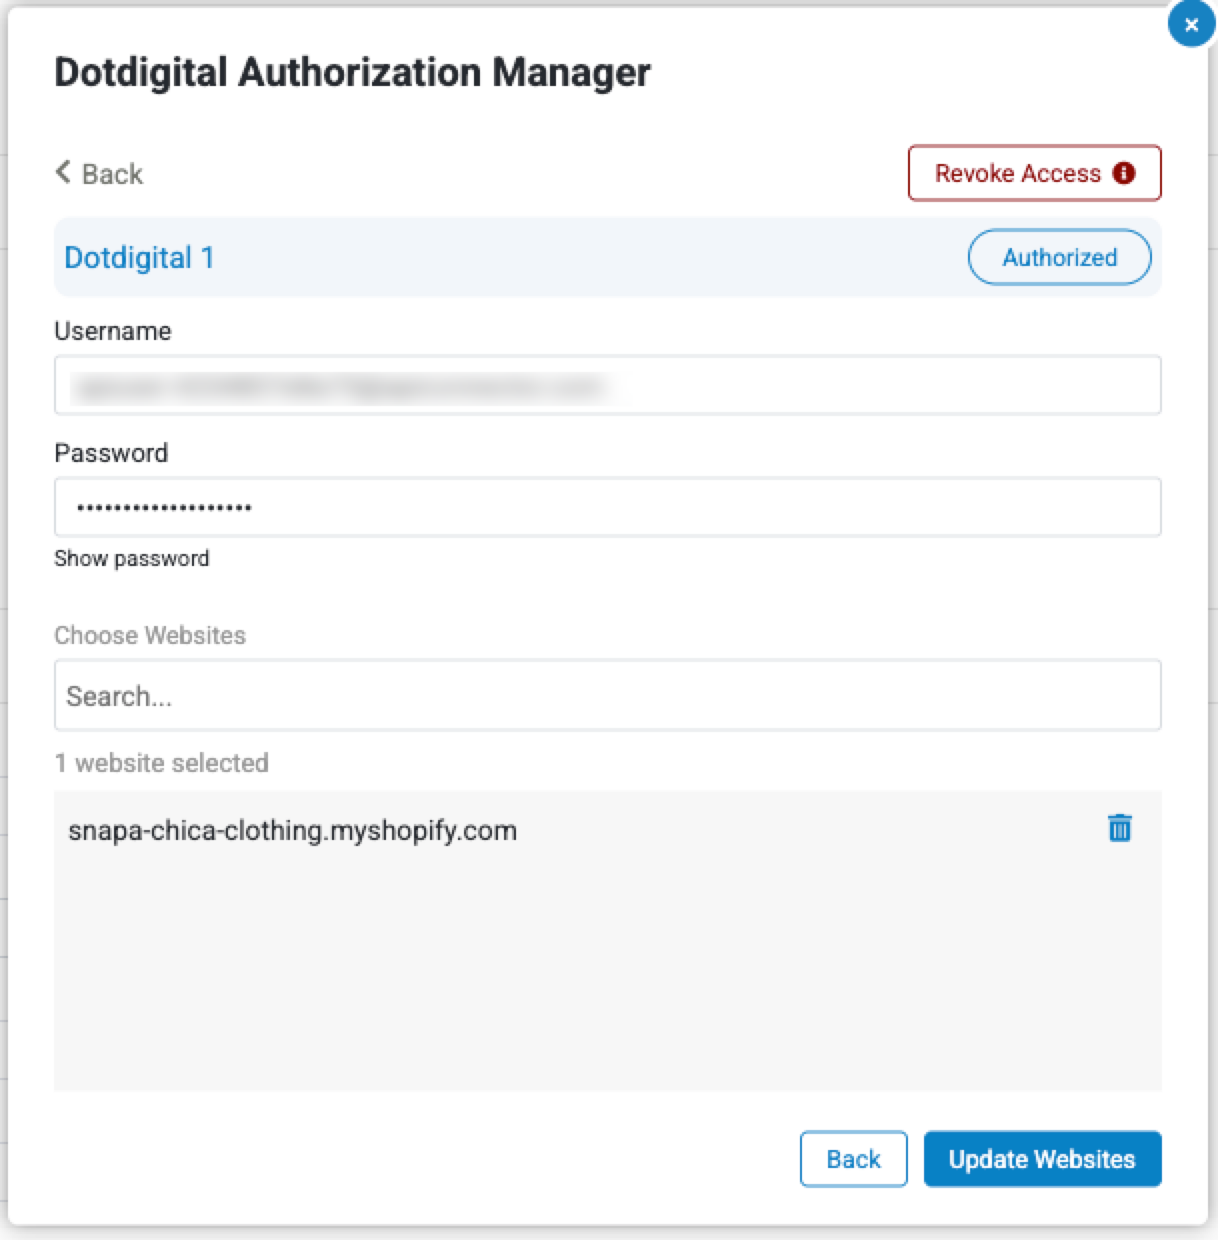Click the Dotdigital Authorization Manager heading
Viewport: 1218px width, 1240px height.
tap(352, 72)
